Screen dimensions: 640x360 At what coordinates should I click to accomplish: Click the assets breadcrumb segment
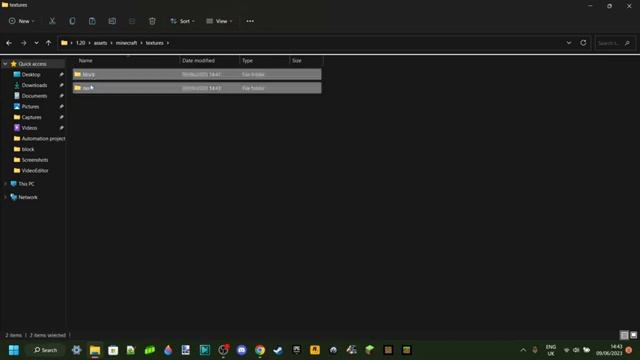click(x=100, y=43)
